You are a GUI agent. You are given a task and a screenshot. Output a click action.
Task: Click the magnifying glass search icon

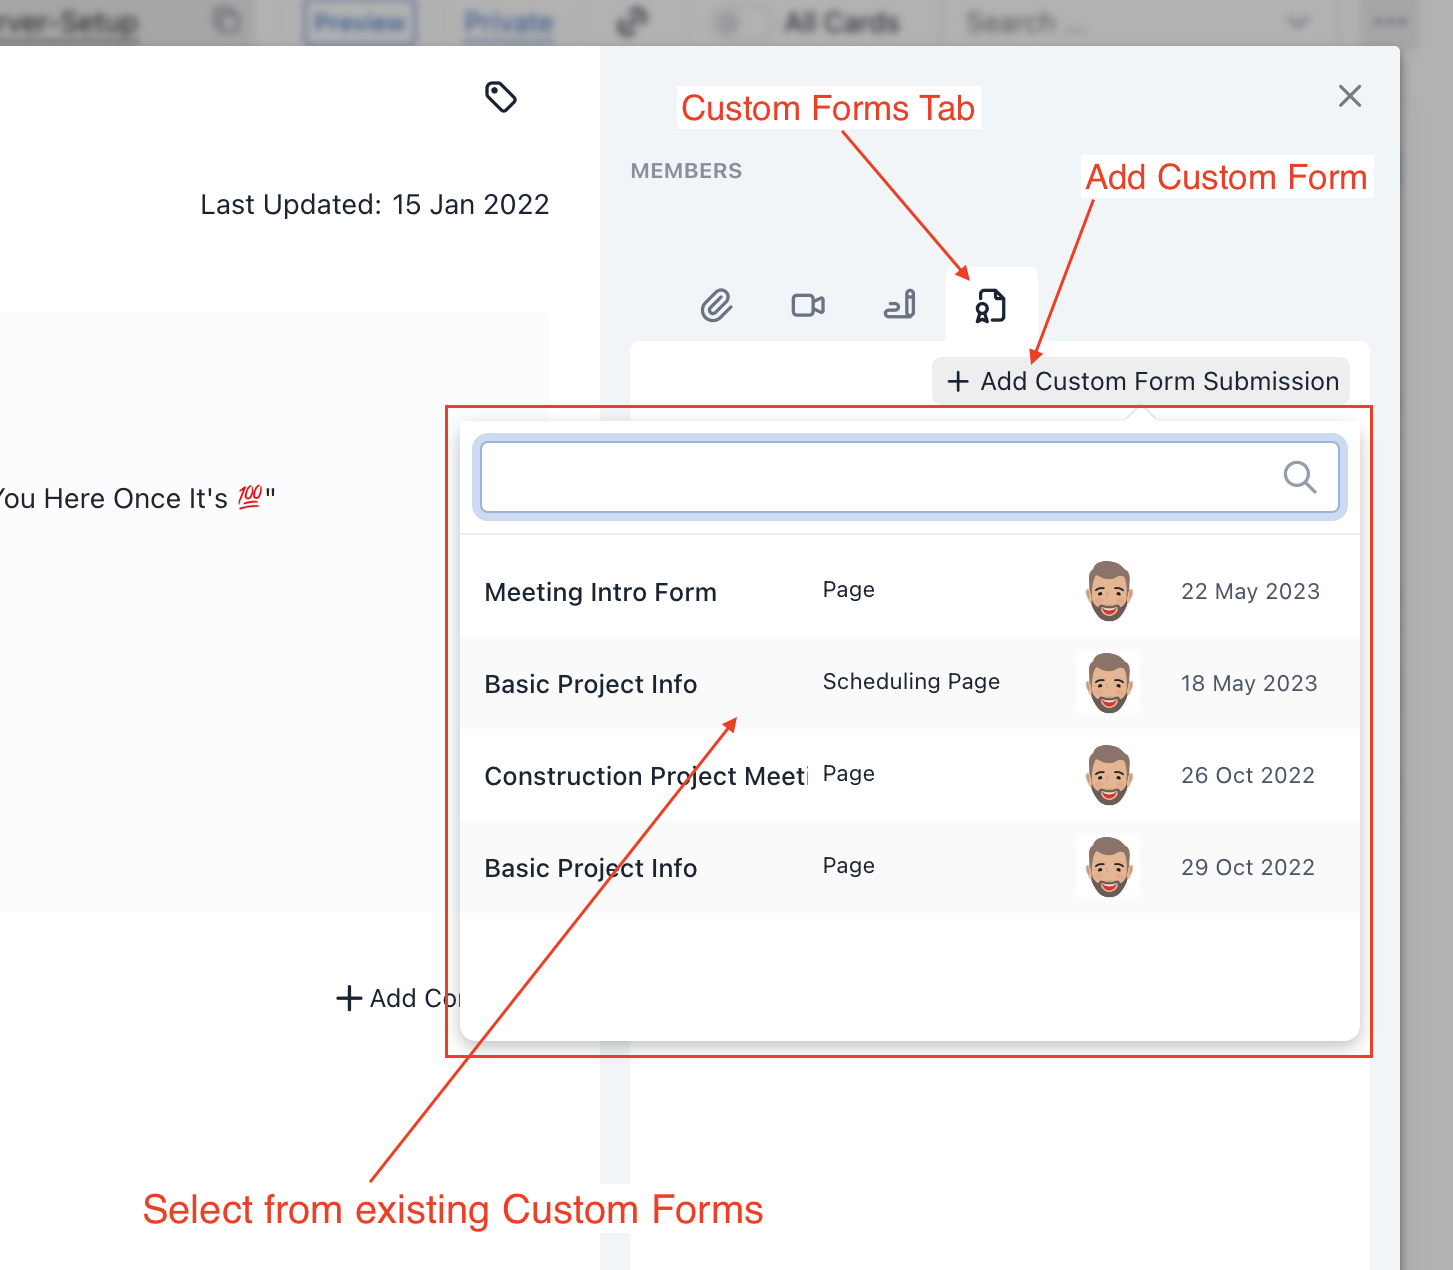1299,477
